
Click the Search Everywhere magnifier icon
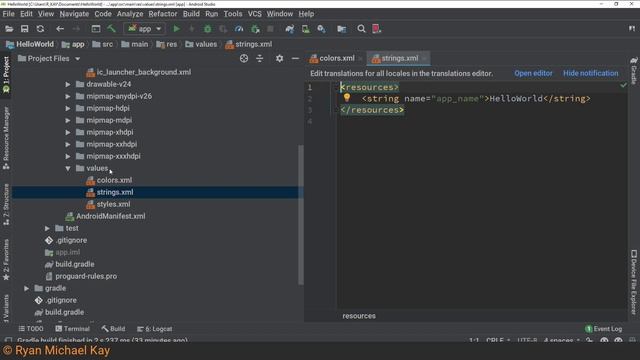pos(361,29)
